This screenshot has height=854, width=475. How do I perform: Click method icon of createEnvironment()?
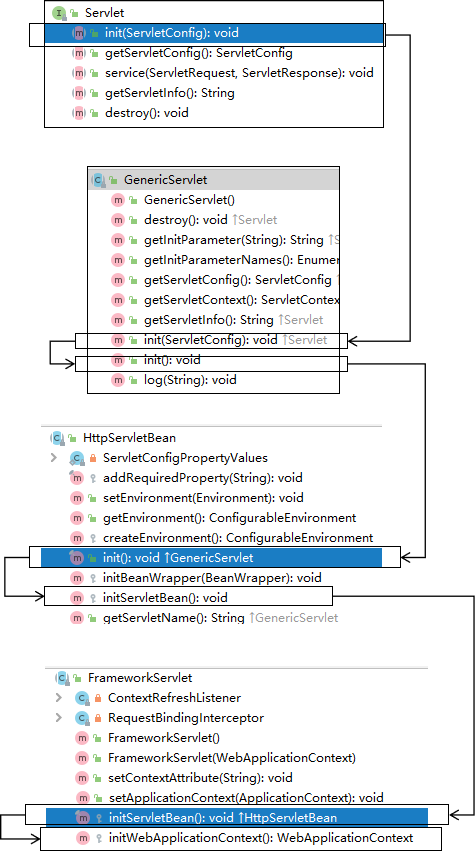coord(77,538)
